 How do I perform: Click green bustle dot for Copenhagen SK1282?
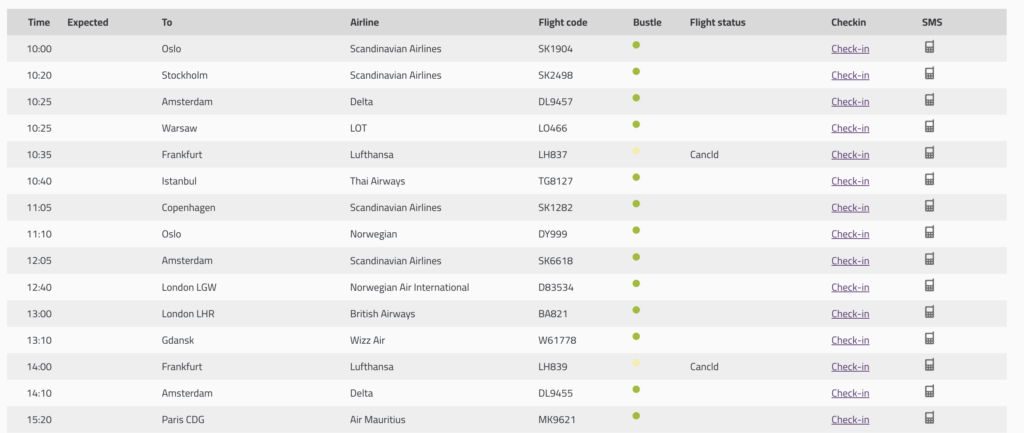pos(636,204)
